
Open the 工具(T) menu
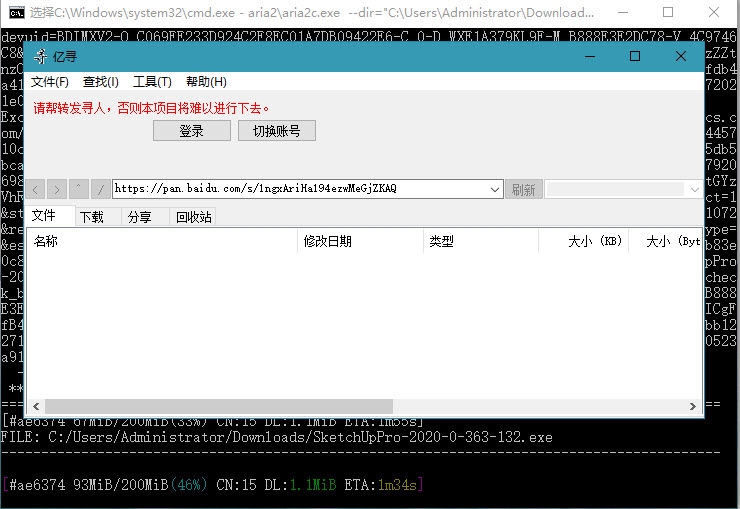(152, 82)
